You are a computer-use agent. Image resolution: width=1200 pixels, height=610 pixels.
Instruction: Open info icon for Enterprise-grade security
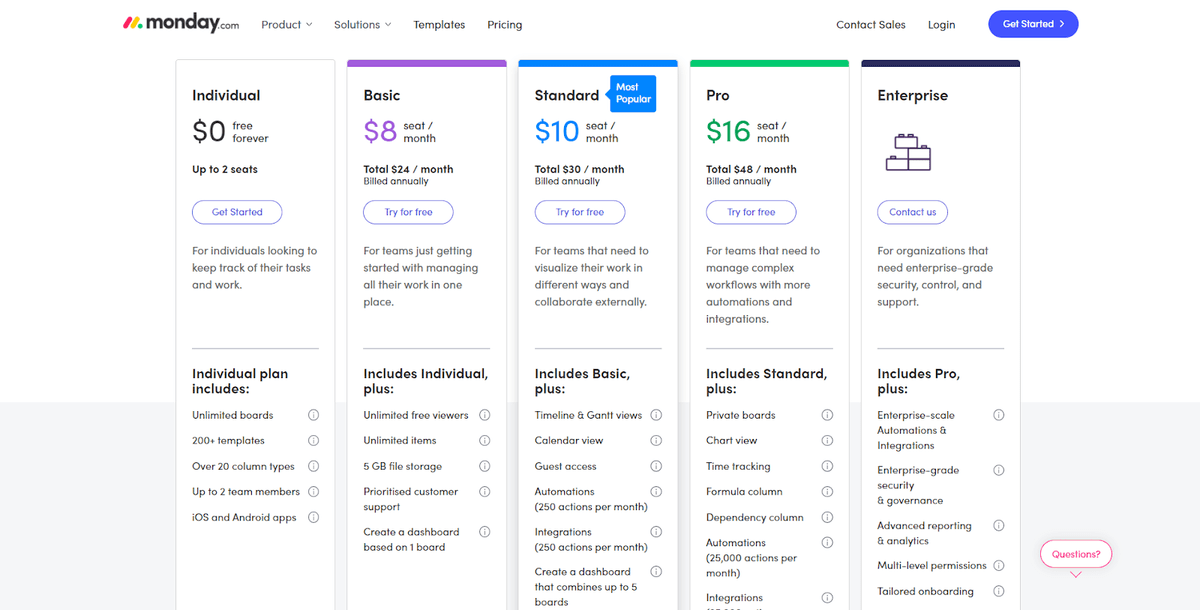[998, 470]
